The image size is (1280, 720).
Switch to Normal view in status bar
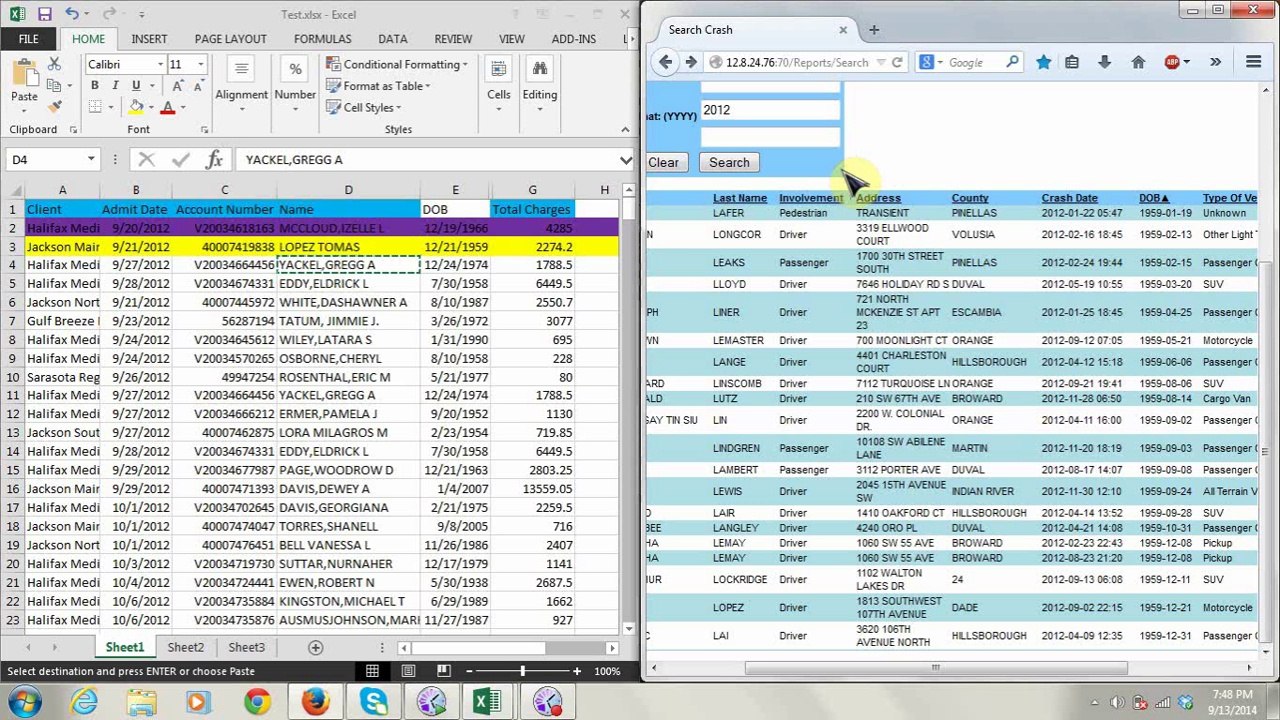(372, 671)
